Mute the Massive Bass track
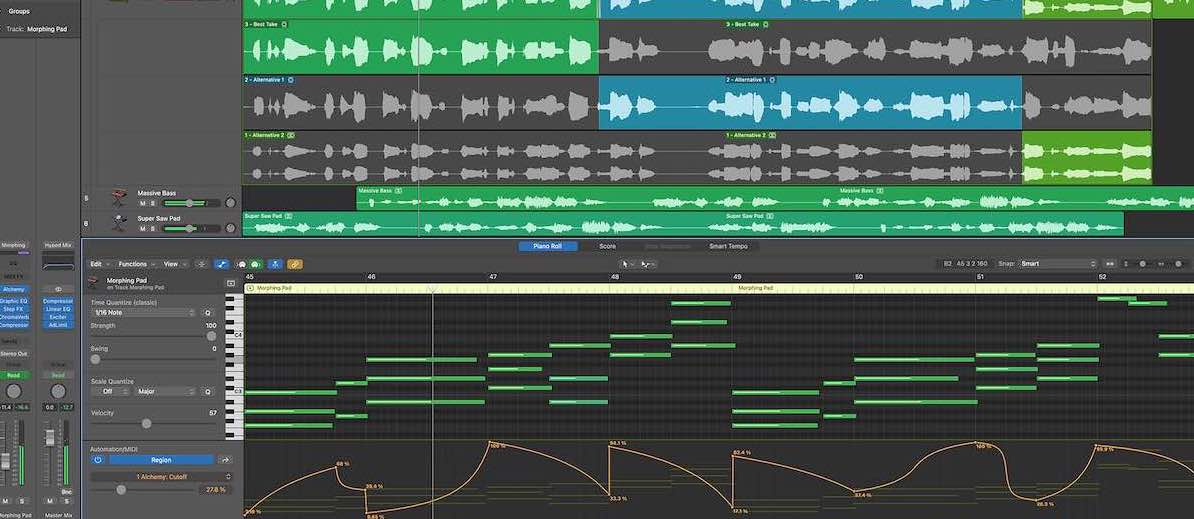 pos(143,203)
